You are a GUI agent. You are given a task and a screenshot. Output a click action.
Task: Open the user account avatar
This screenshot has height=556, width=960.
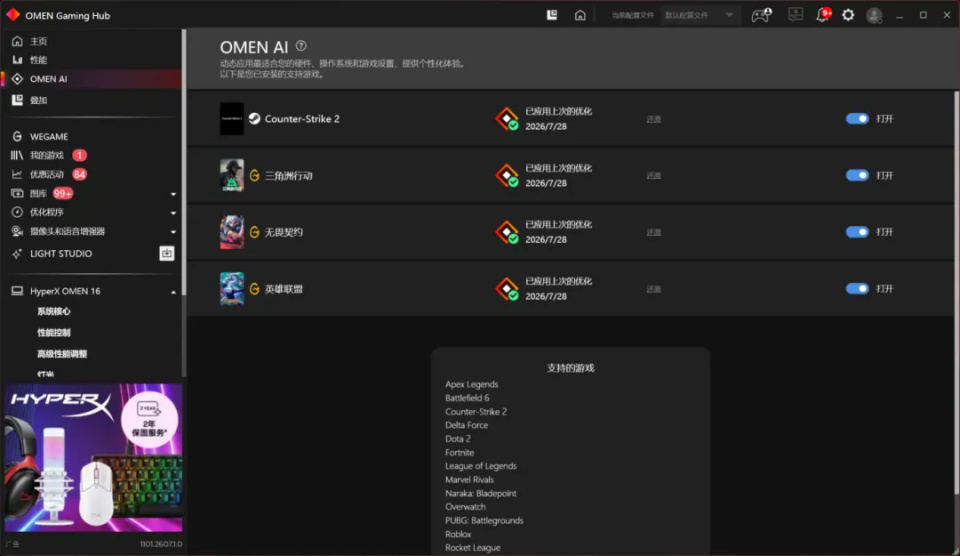tap(874, 15)
